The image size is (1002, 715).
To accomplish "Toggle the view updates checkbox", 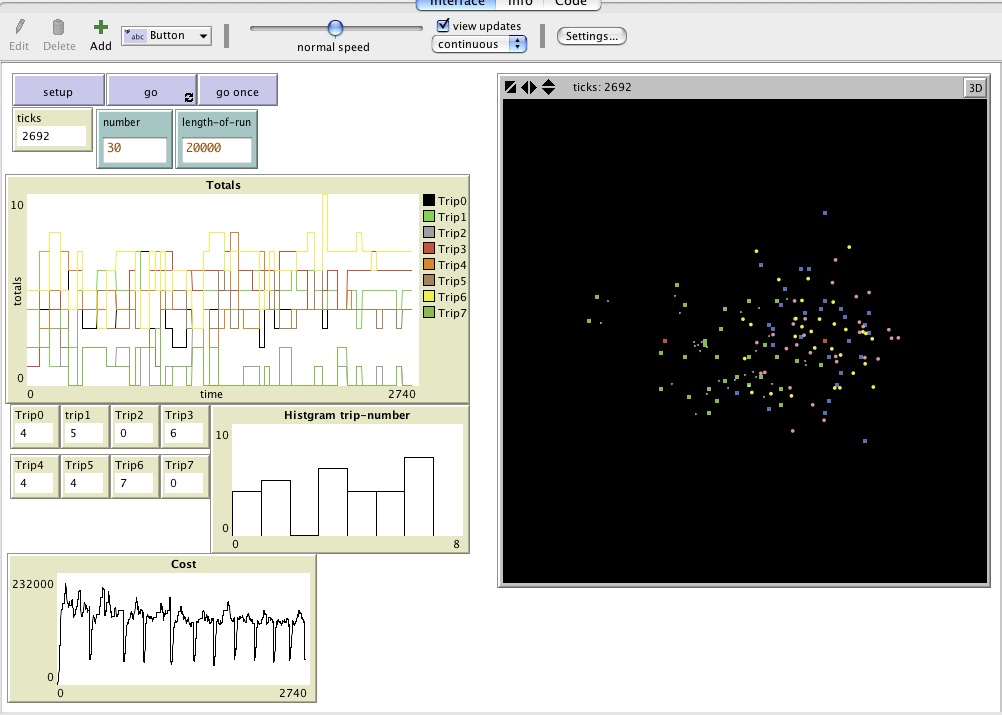I will click(x=443, y=26).
